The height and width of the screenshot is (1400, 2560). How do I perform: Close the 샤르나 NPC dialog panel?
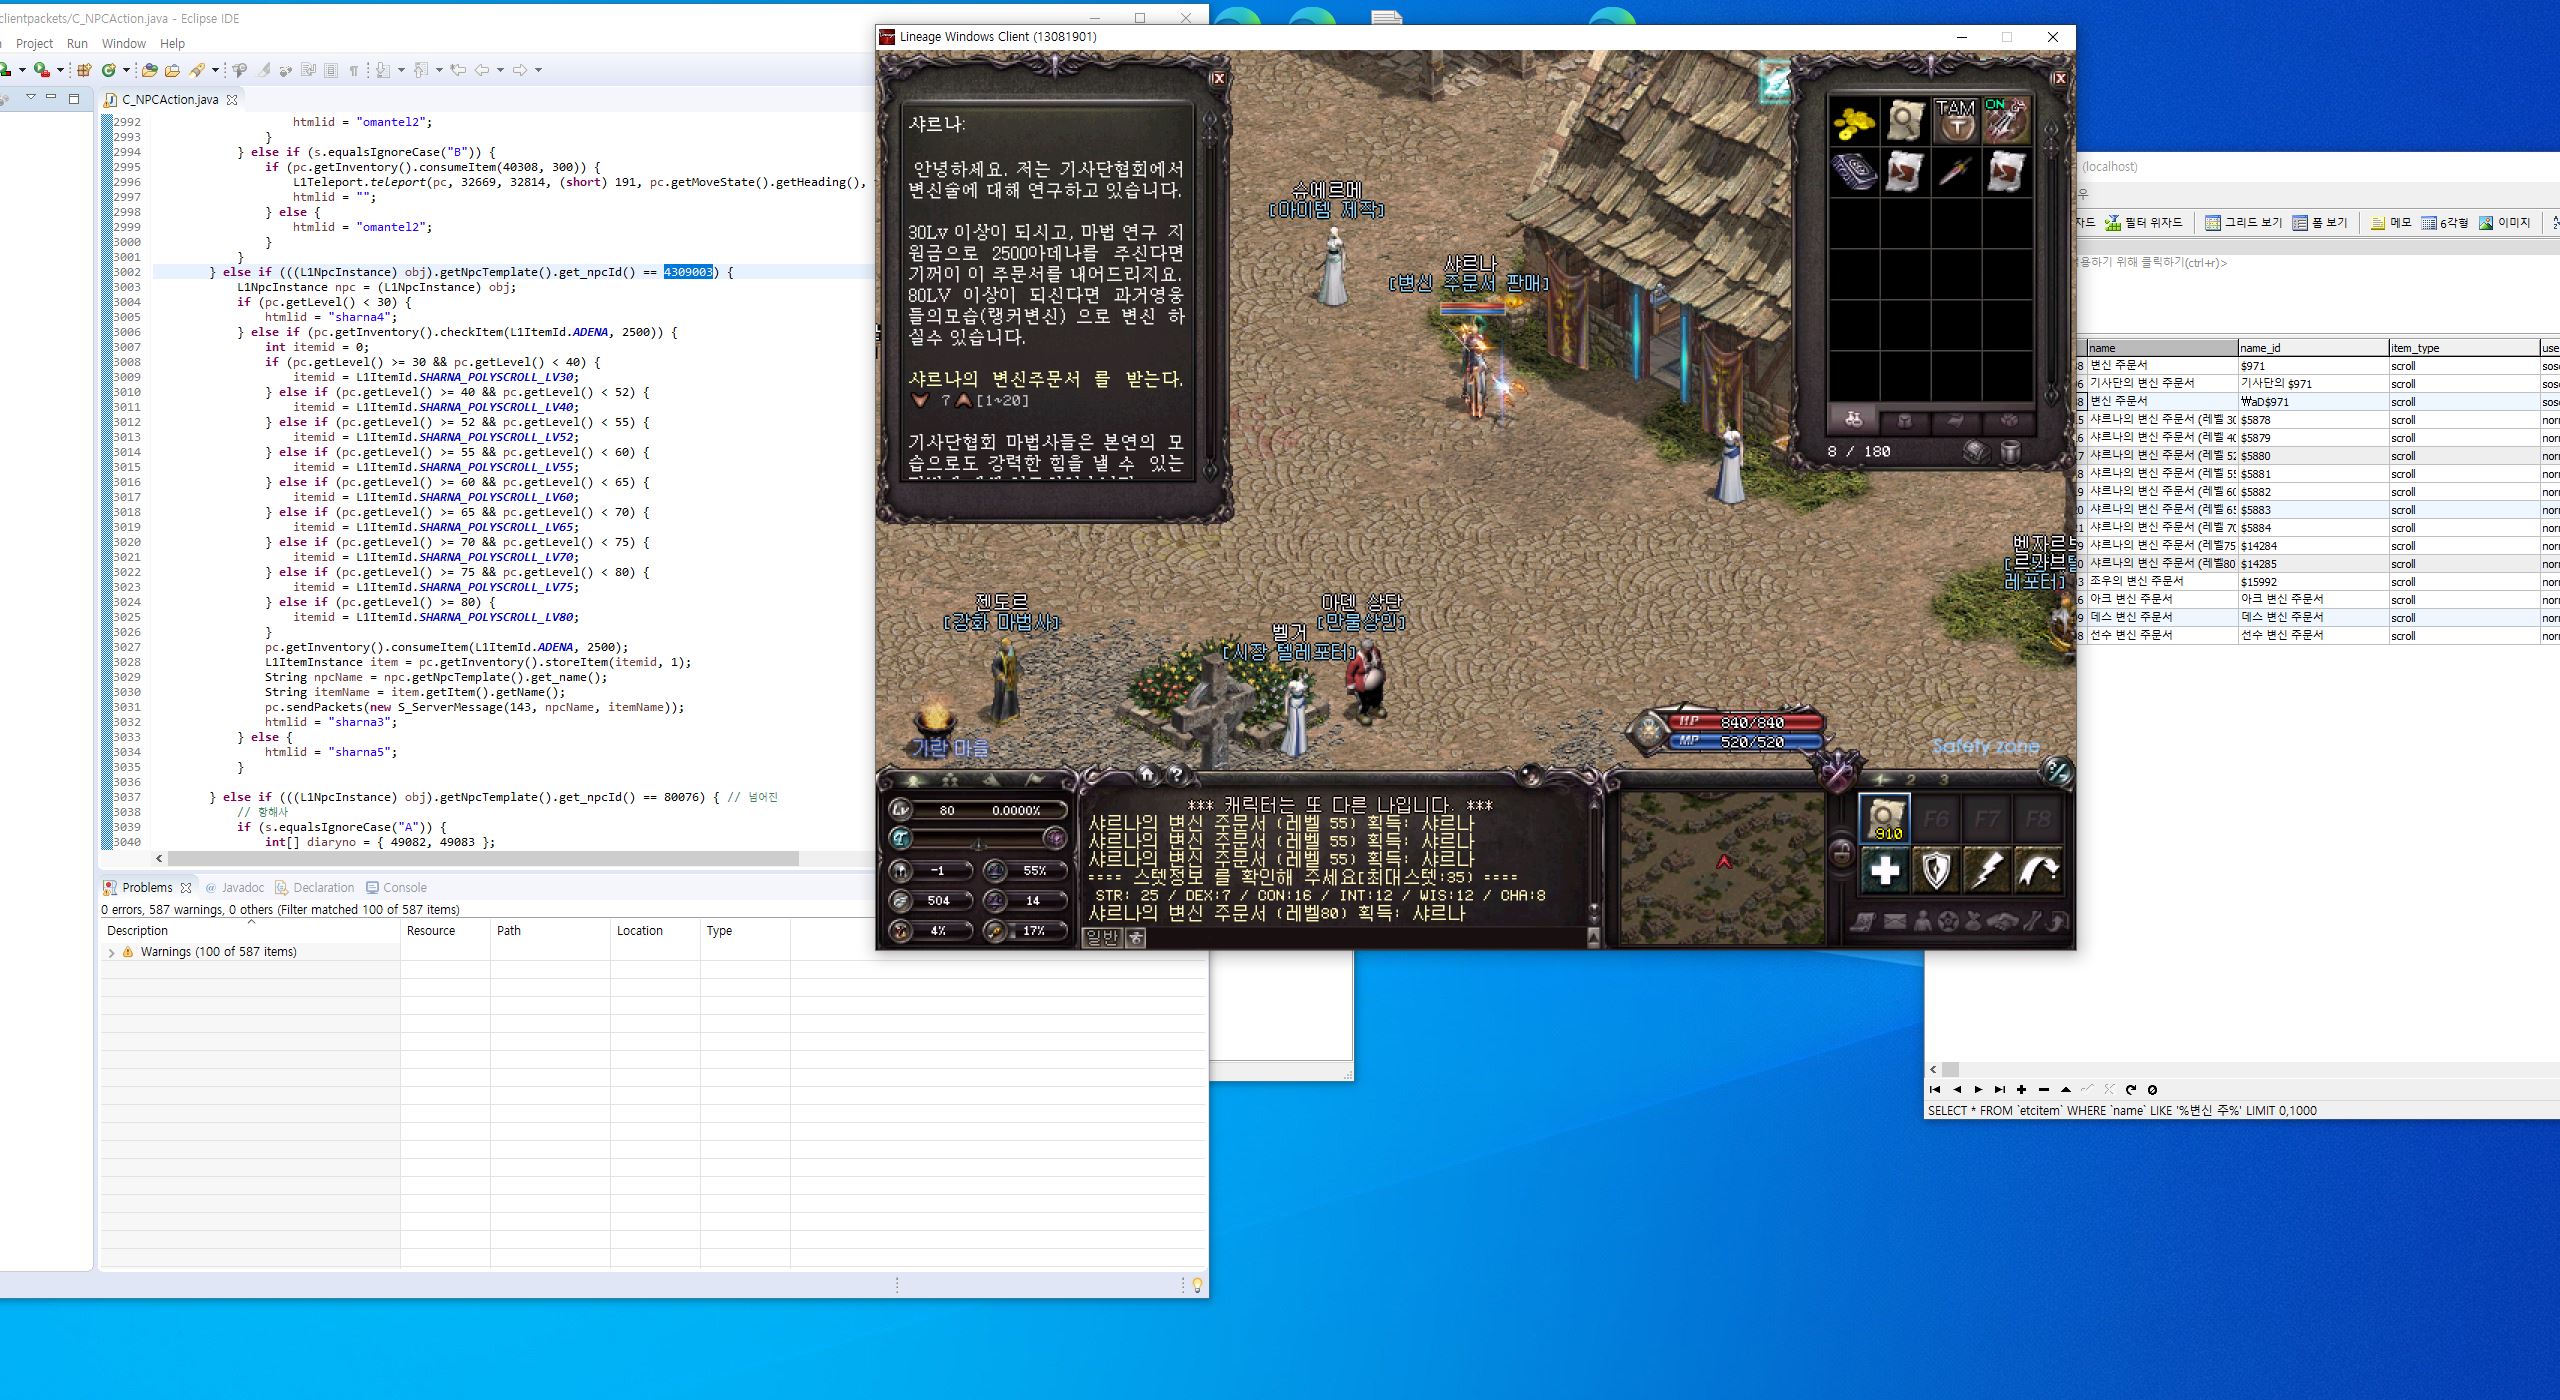click(1218, 78)
